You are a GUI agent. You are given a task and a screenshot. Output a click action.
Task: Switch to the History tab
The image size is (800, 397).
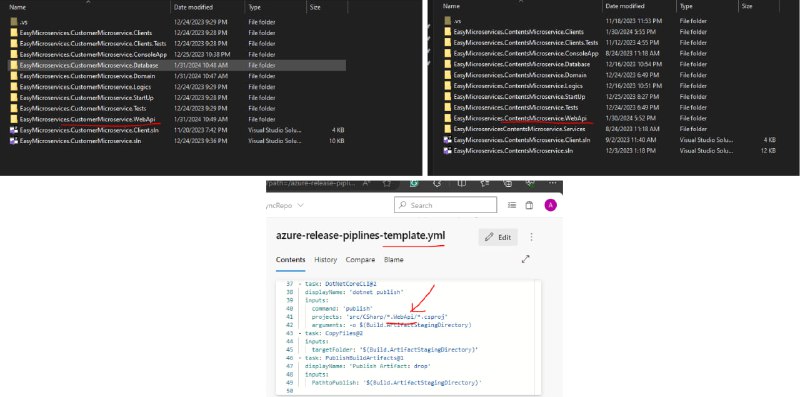[x=326, y=260]
